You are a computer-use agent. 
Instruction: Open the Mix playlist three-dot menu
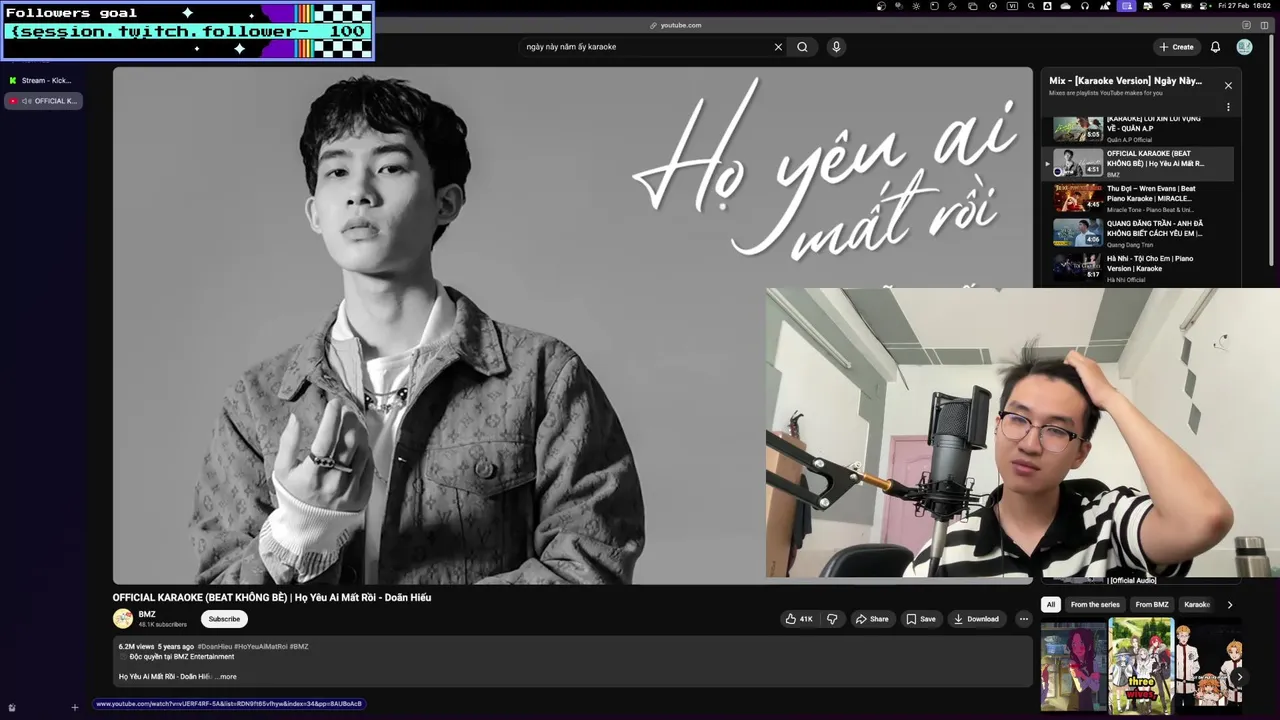[1228, 107]
